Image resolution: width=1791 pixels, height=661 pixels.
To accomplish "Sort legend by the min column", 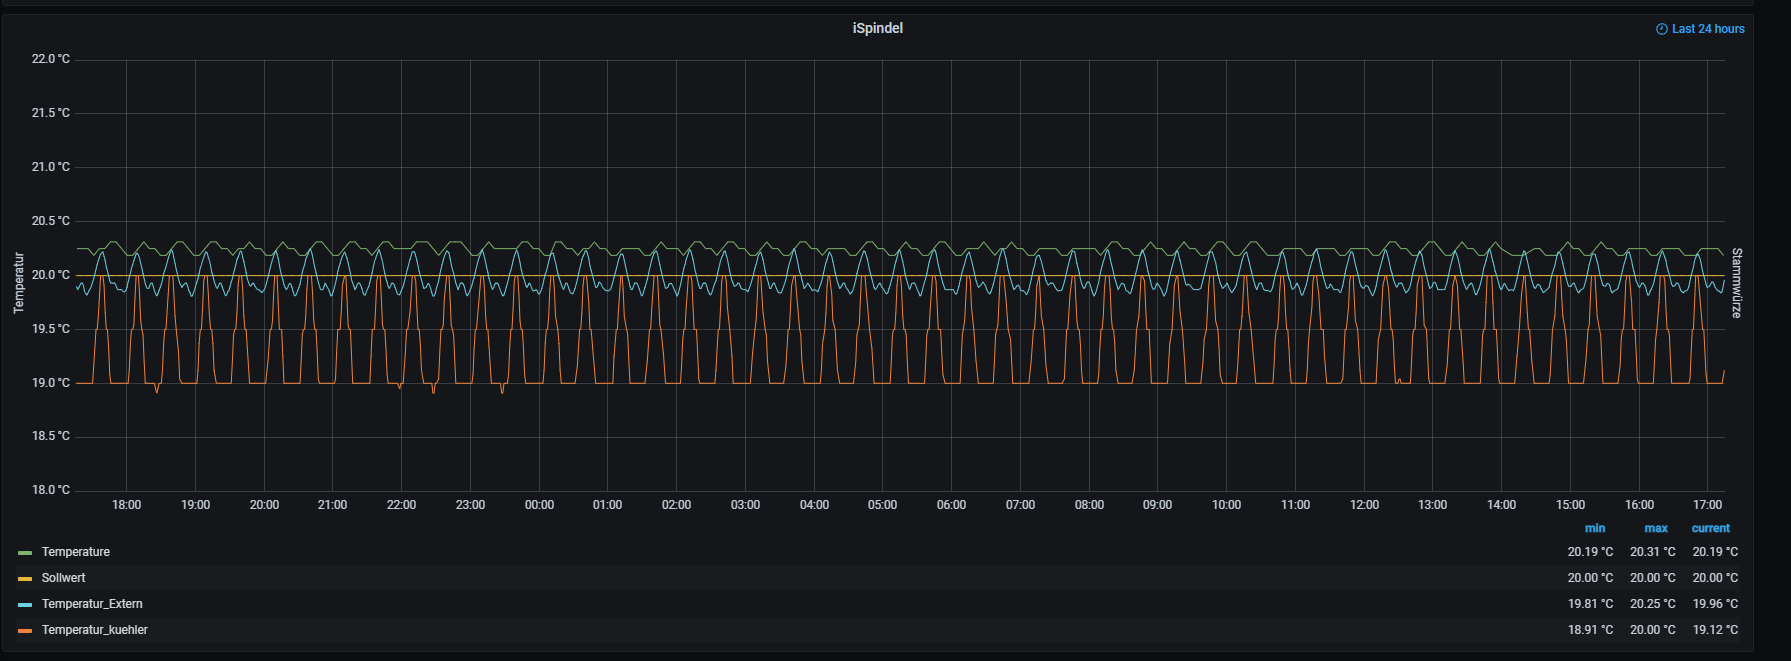I will point(1595,528).
